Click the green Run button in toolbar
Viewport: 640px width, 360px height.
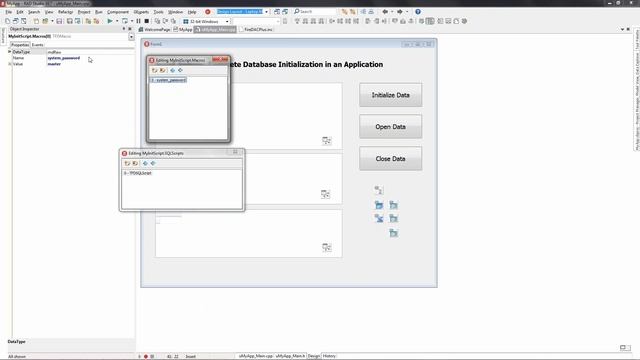click(x=110, y=21)
